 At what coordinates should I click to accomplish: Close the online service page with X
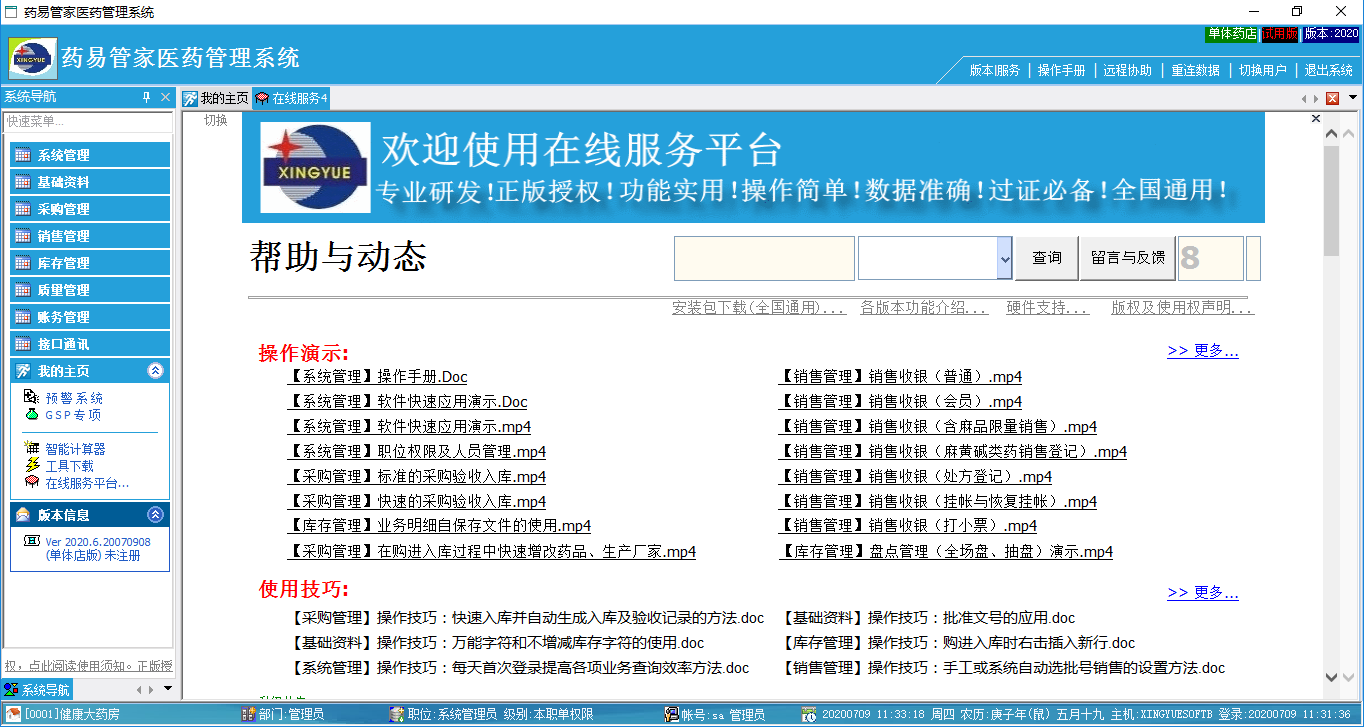pyautogui.click(x=1316, y=119)
